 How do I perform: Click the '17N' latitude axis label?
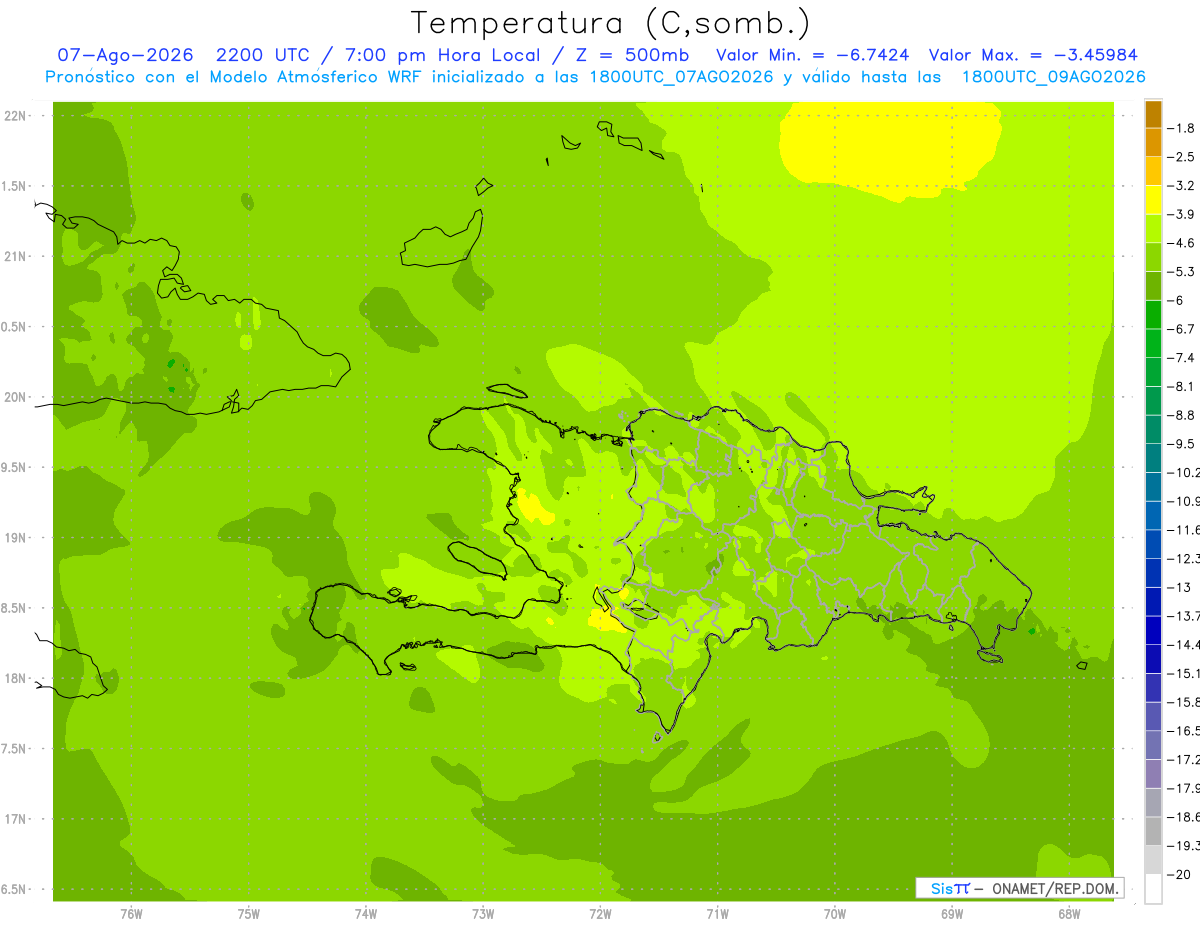16,819
